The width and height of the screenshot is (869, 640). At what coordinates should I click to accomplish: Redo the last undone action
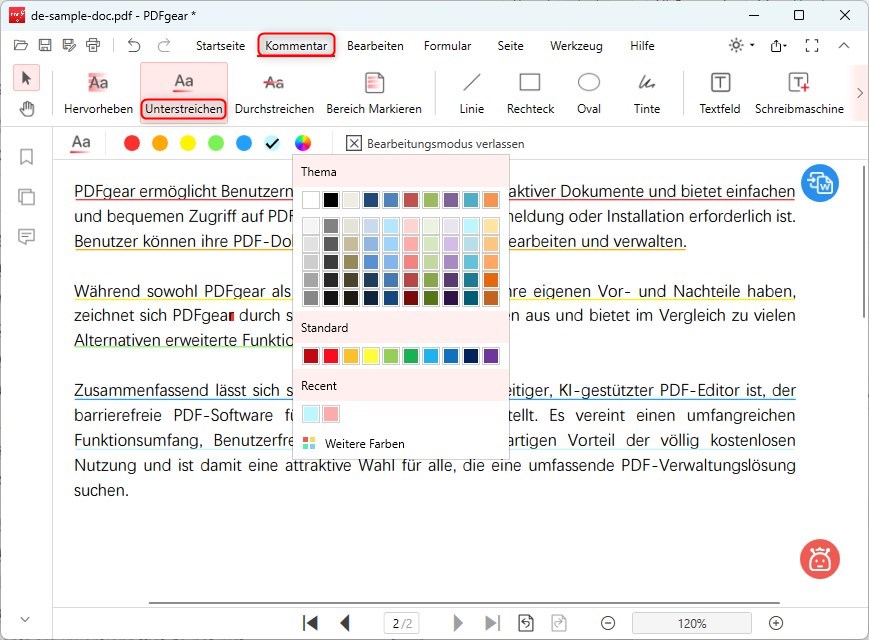click(163, 45)
